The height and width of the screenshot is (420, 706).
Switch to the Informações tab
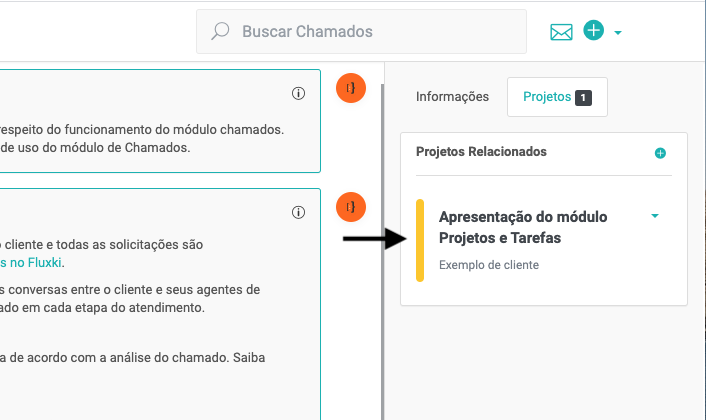[x=452, y=97]
